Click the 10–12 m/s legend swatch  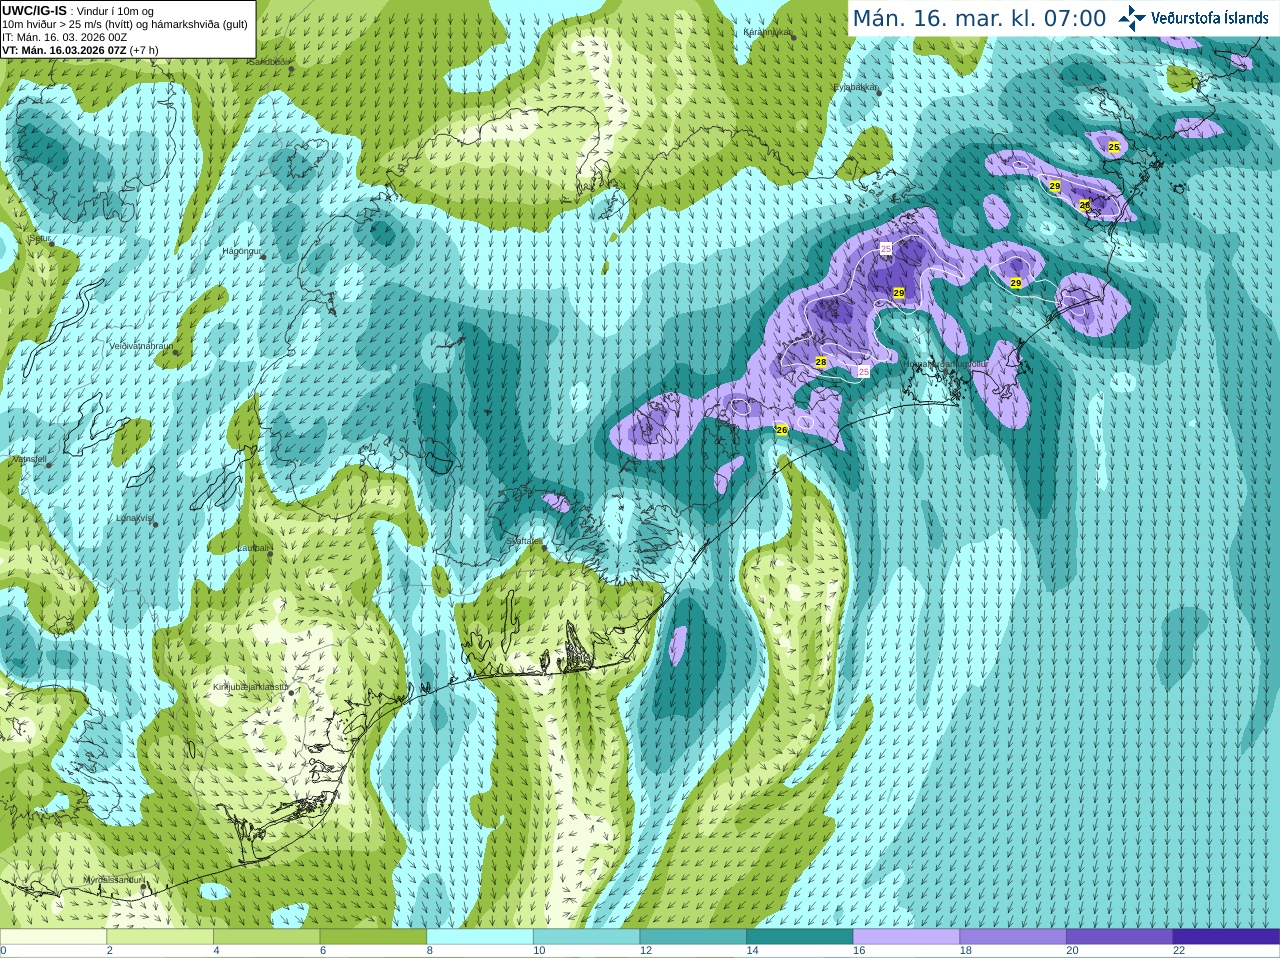point(587,937)
